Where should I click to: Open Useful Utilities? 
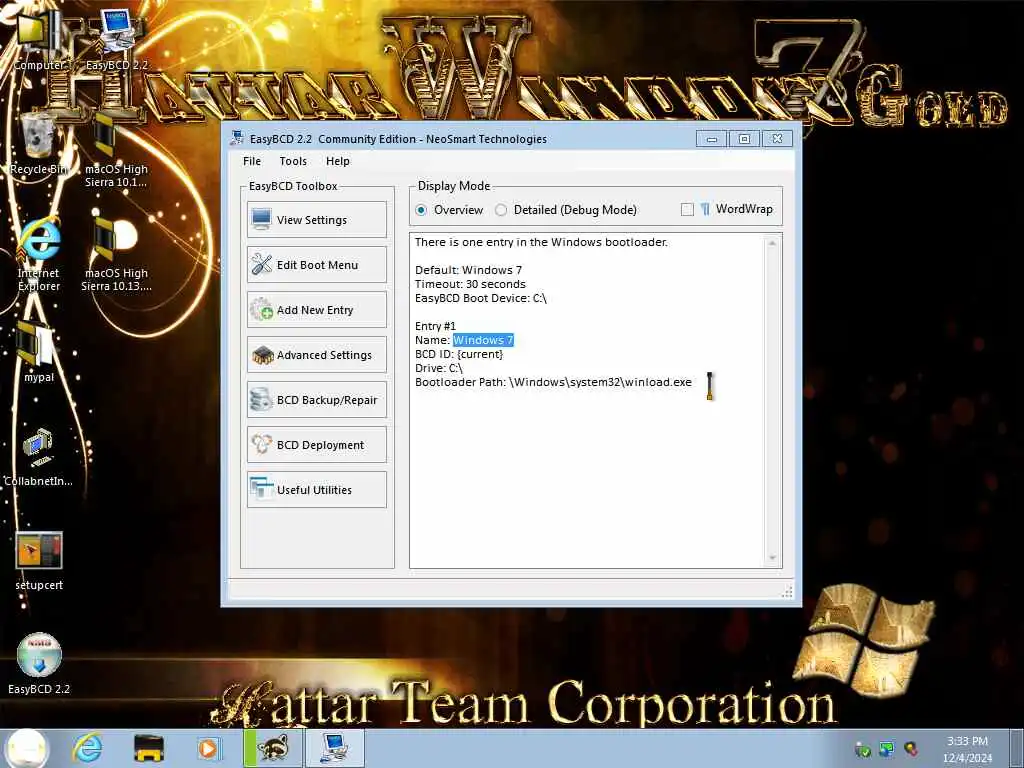(317, 490)
